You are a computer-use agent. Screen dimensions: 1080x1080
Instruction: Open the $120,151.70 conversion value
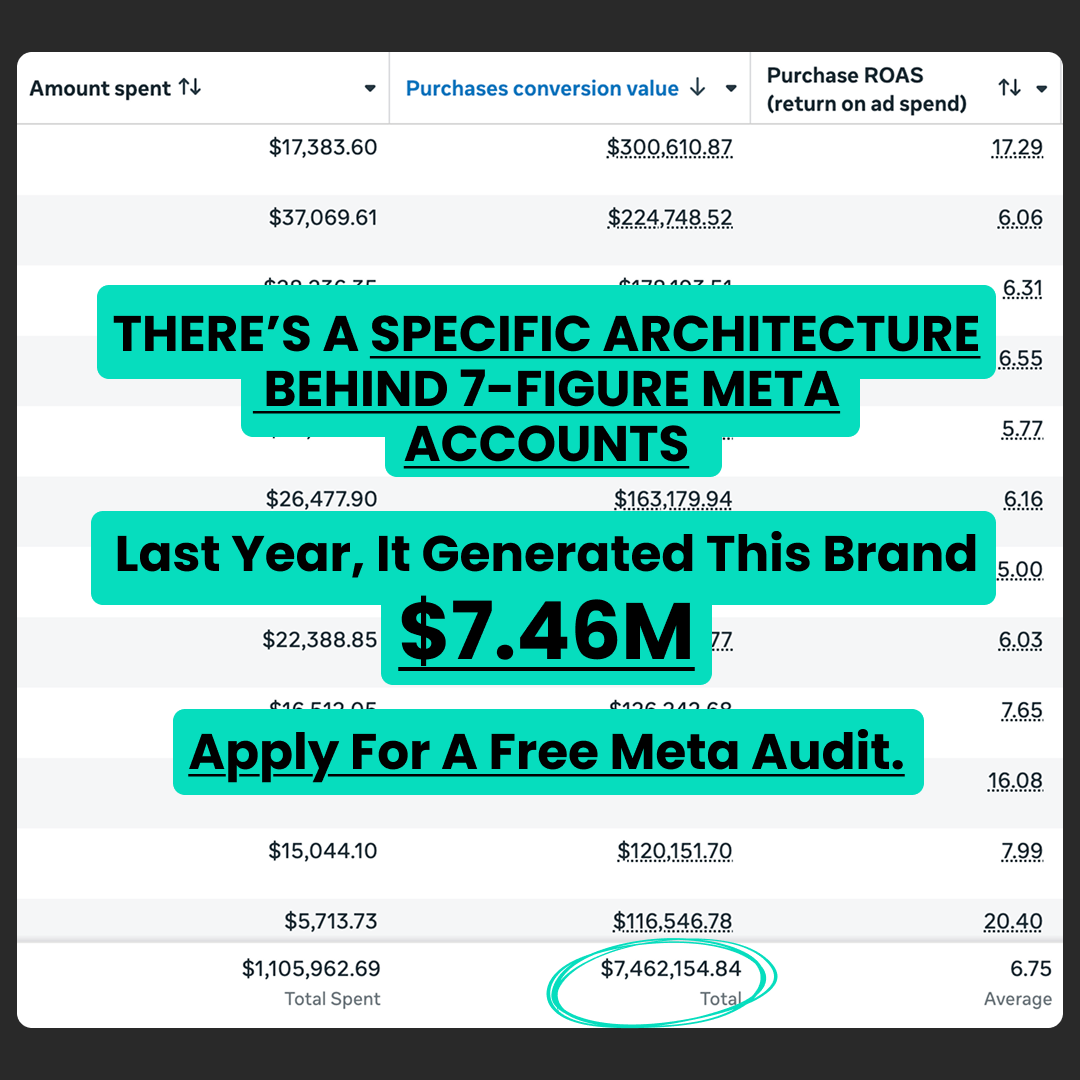click(x=674, y=851)
